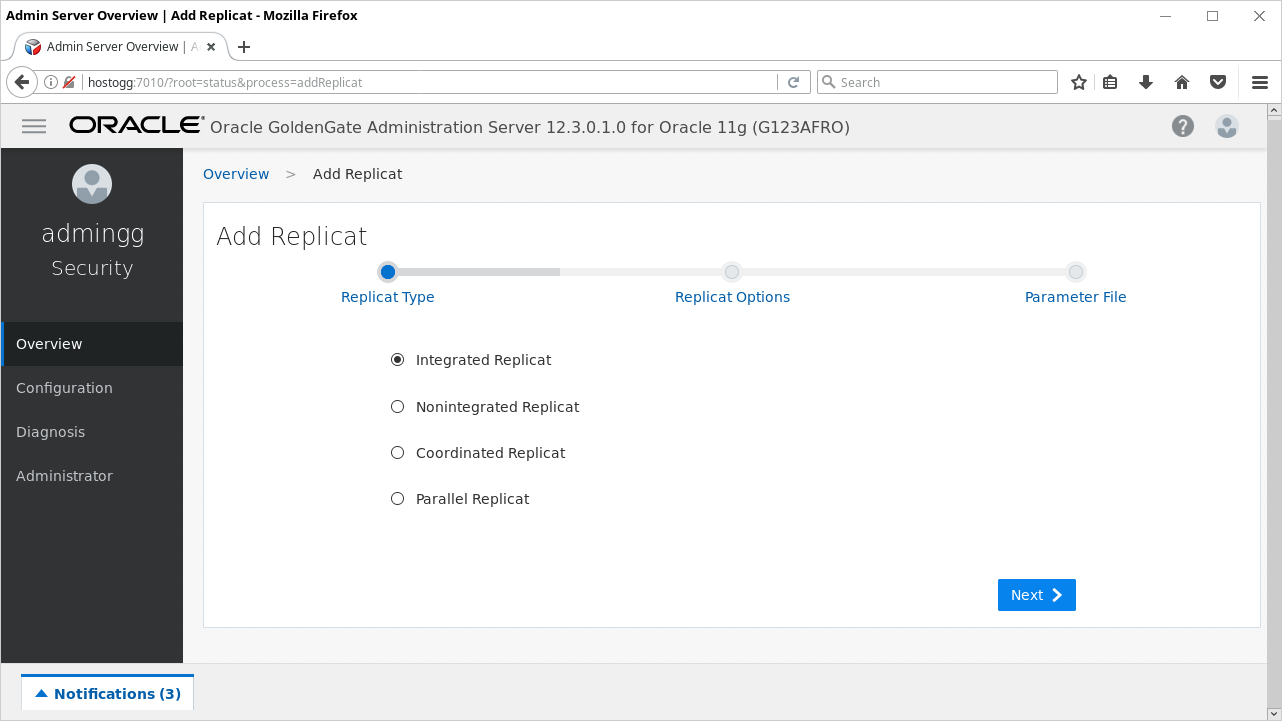This screenshot has width=1282, height=721.
Task: Open Administrator in the sidebar
Action: click(x=92, y=476)
